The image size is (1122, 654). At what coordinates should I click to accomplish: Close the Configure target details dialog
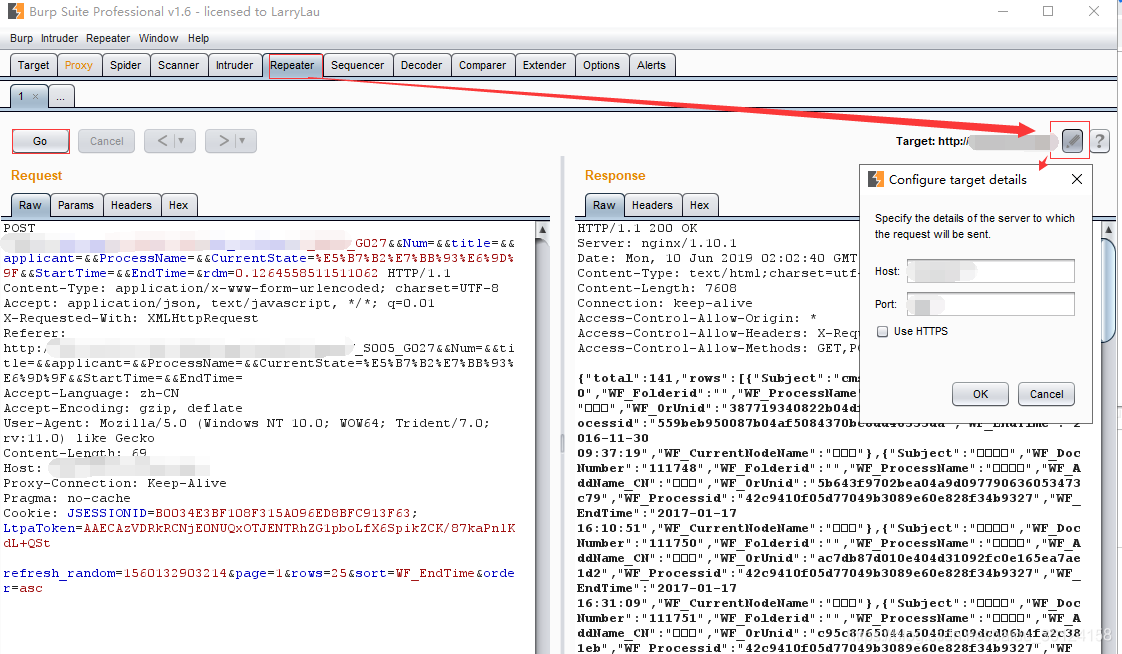[x=1077, y=180]
